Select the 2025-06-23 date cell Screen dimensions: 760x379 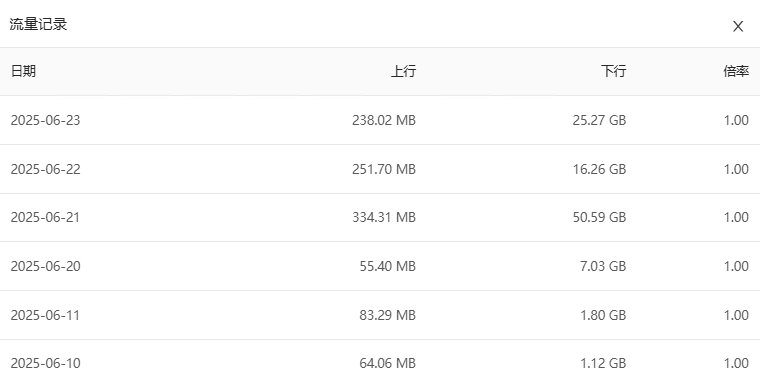click(x=46, y=120)
